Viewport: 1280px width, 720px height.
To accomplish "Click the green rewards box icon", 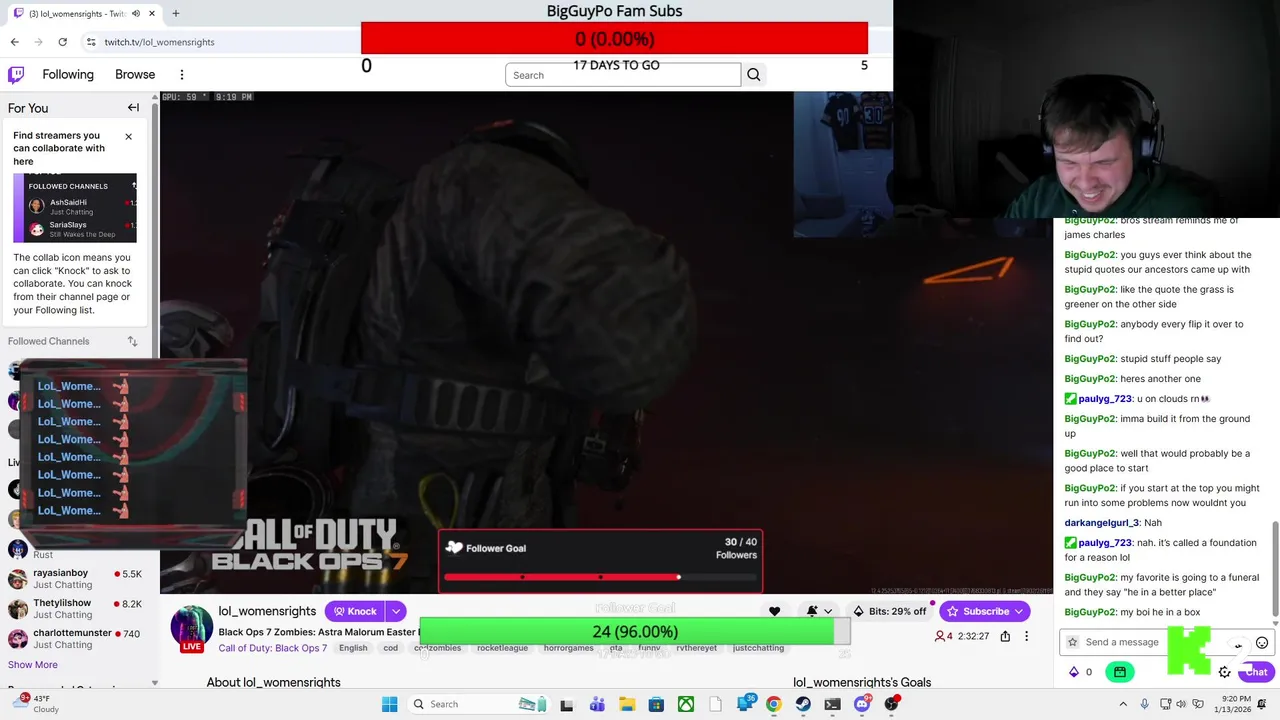I will (1120, 672).
